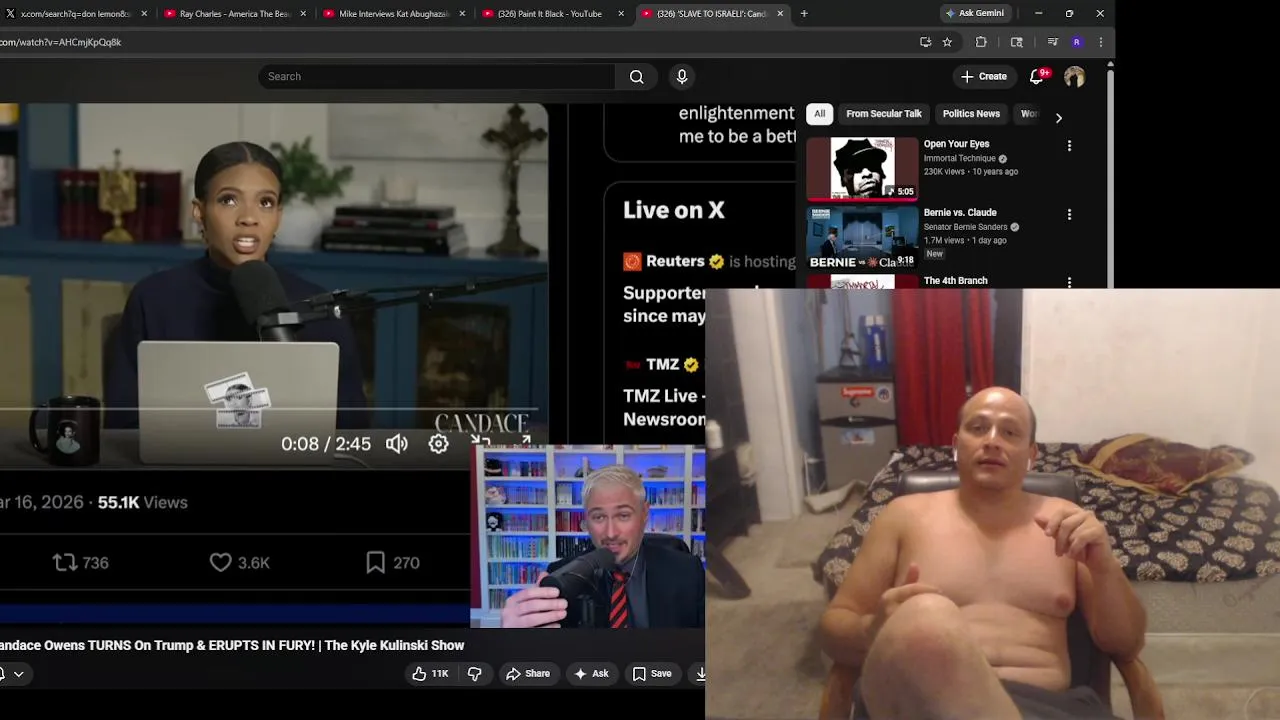1280x720 pixels.
Task: Click inside the YouTube search field
Action: click(436, 77)
